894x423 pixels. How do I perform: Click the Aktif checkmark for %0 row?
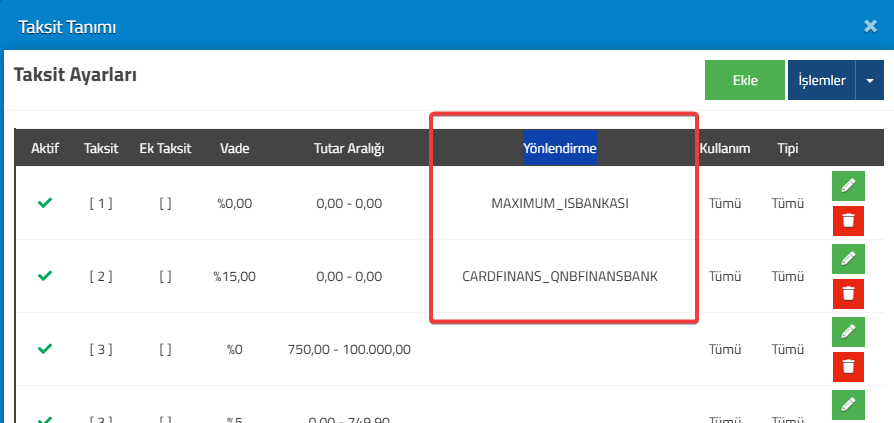[x=45, y=349]
